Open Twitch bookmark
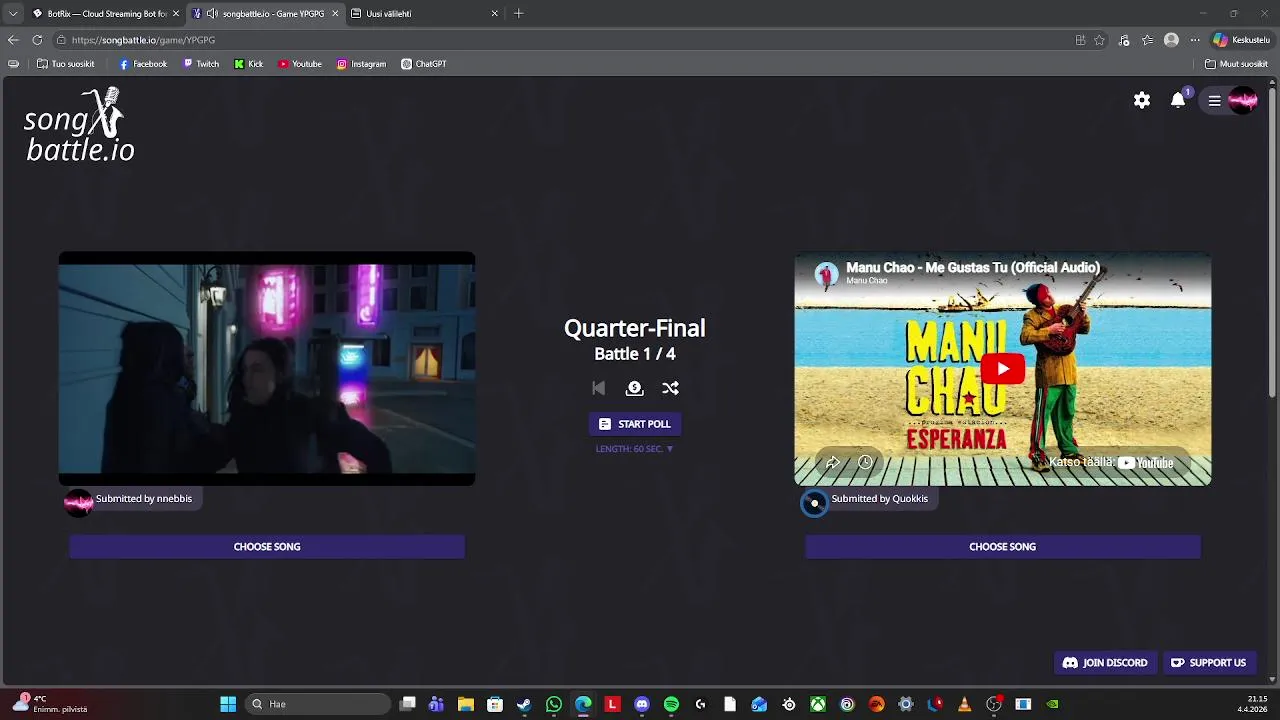 coord(201,64)
